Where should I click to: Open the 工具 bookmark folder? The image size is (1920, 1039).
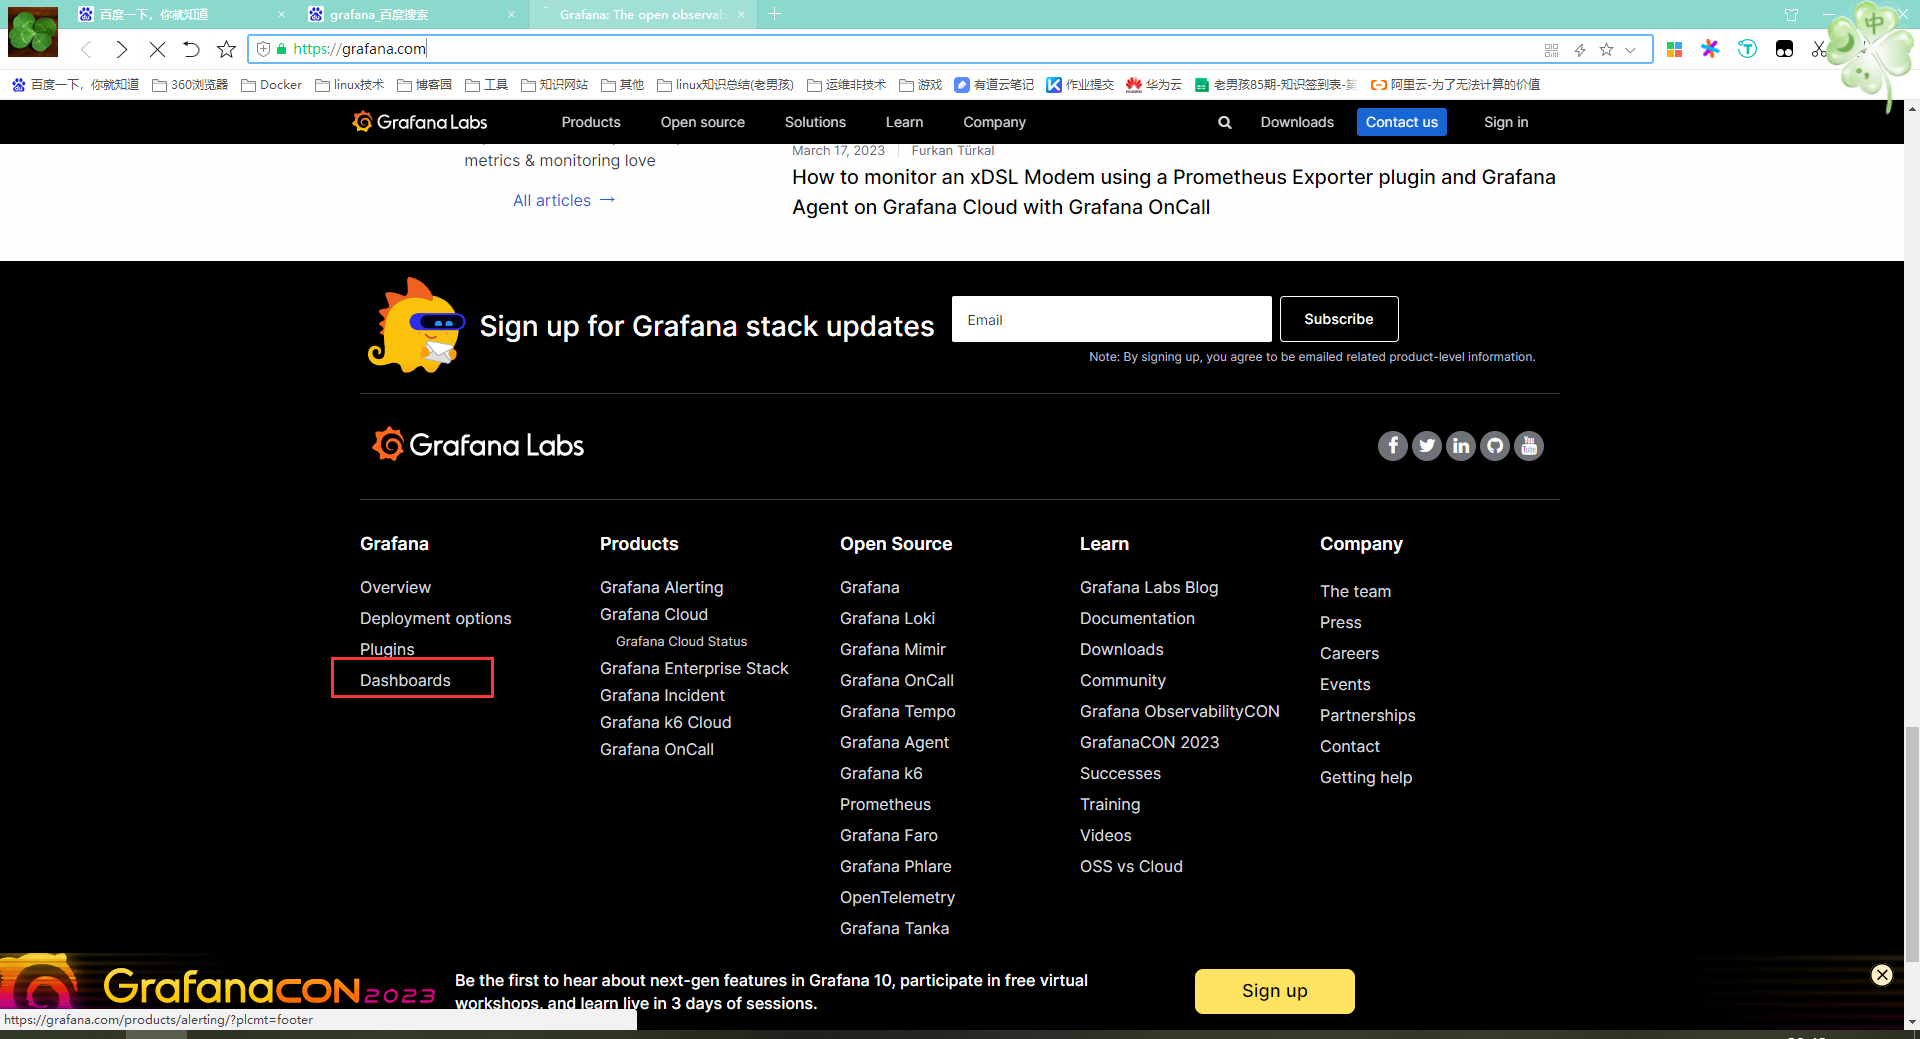pos(486,85)
